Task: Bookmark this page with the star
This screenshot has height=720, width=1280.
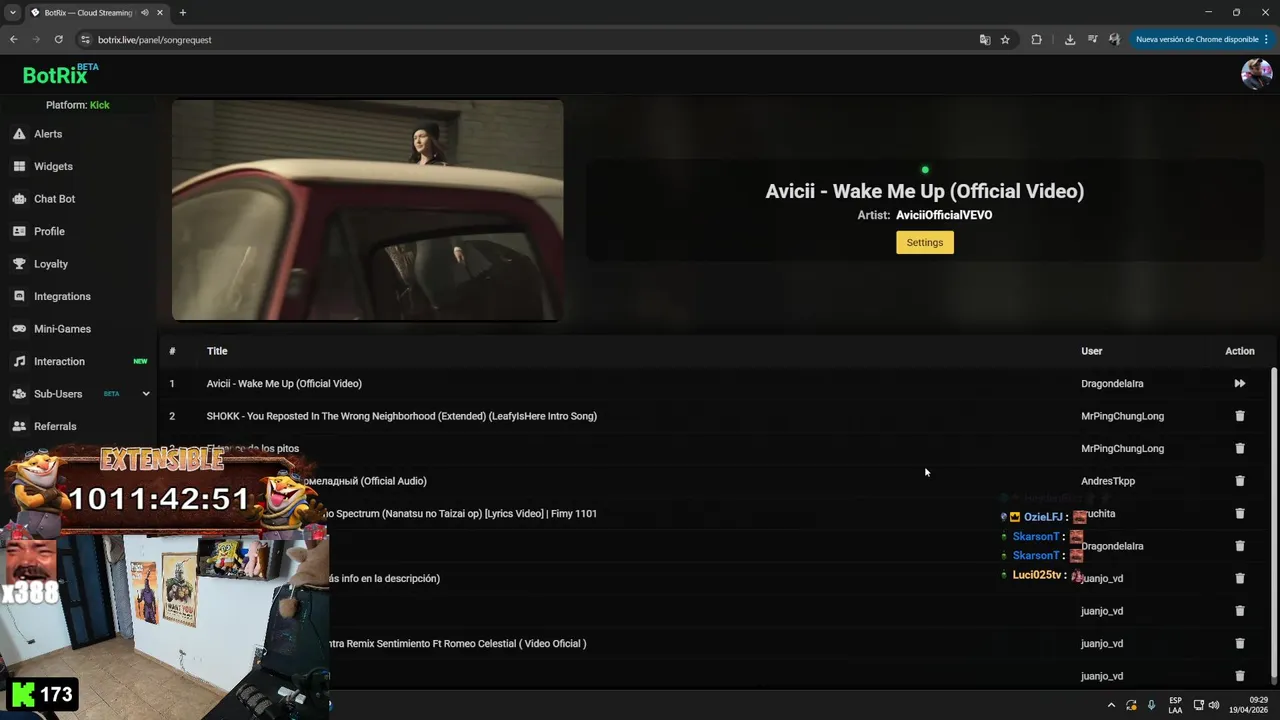Action: 1005,40
